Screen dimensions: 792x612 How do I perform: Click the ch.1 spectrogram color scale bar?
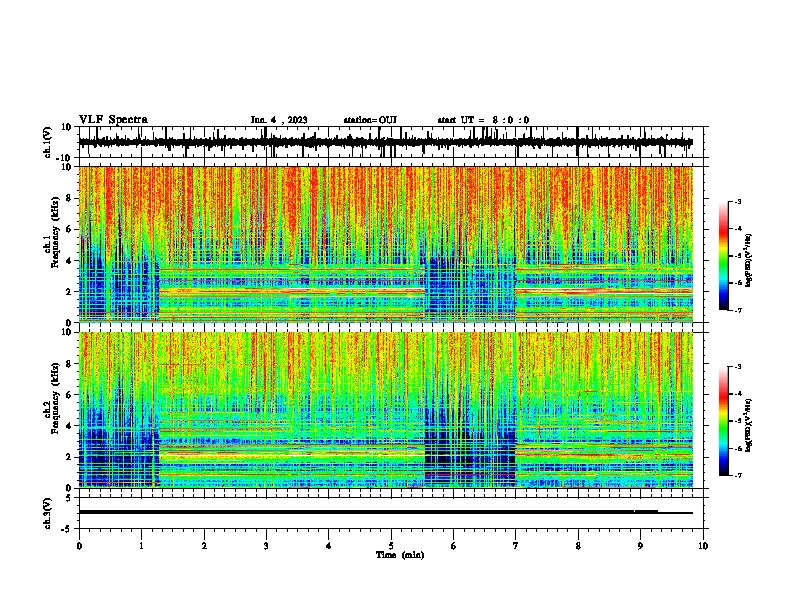click(x=723, y=256)
